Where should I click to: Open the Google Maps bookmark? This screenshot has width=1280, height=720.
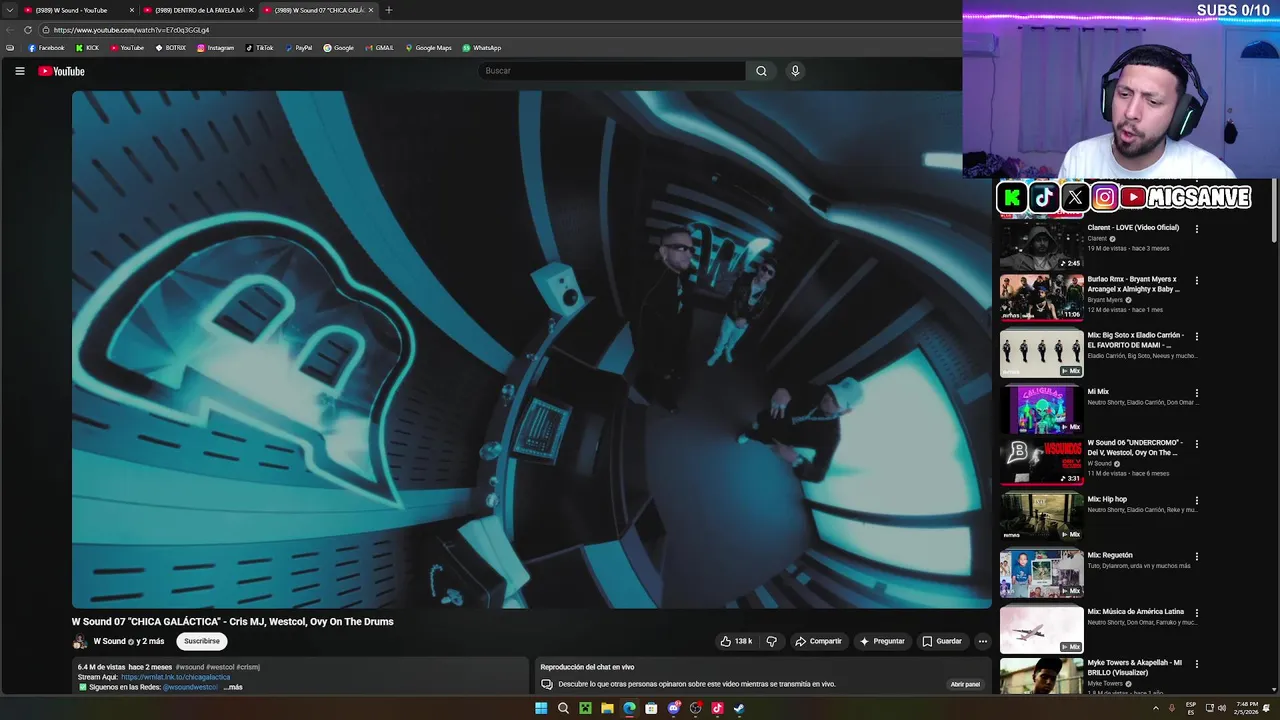pyautogui.click(x=428, y=48)
